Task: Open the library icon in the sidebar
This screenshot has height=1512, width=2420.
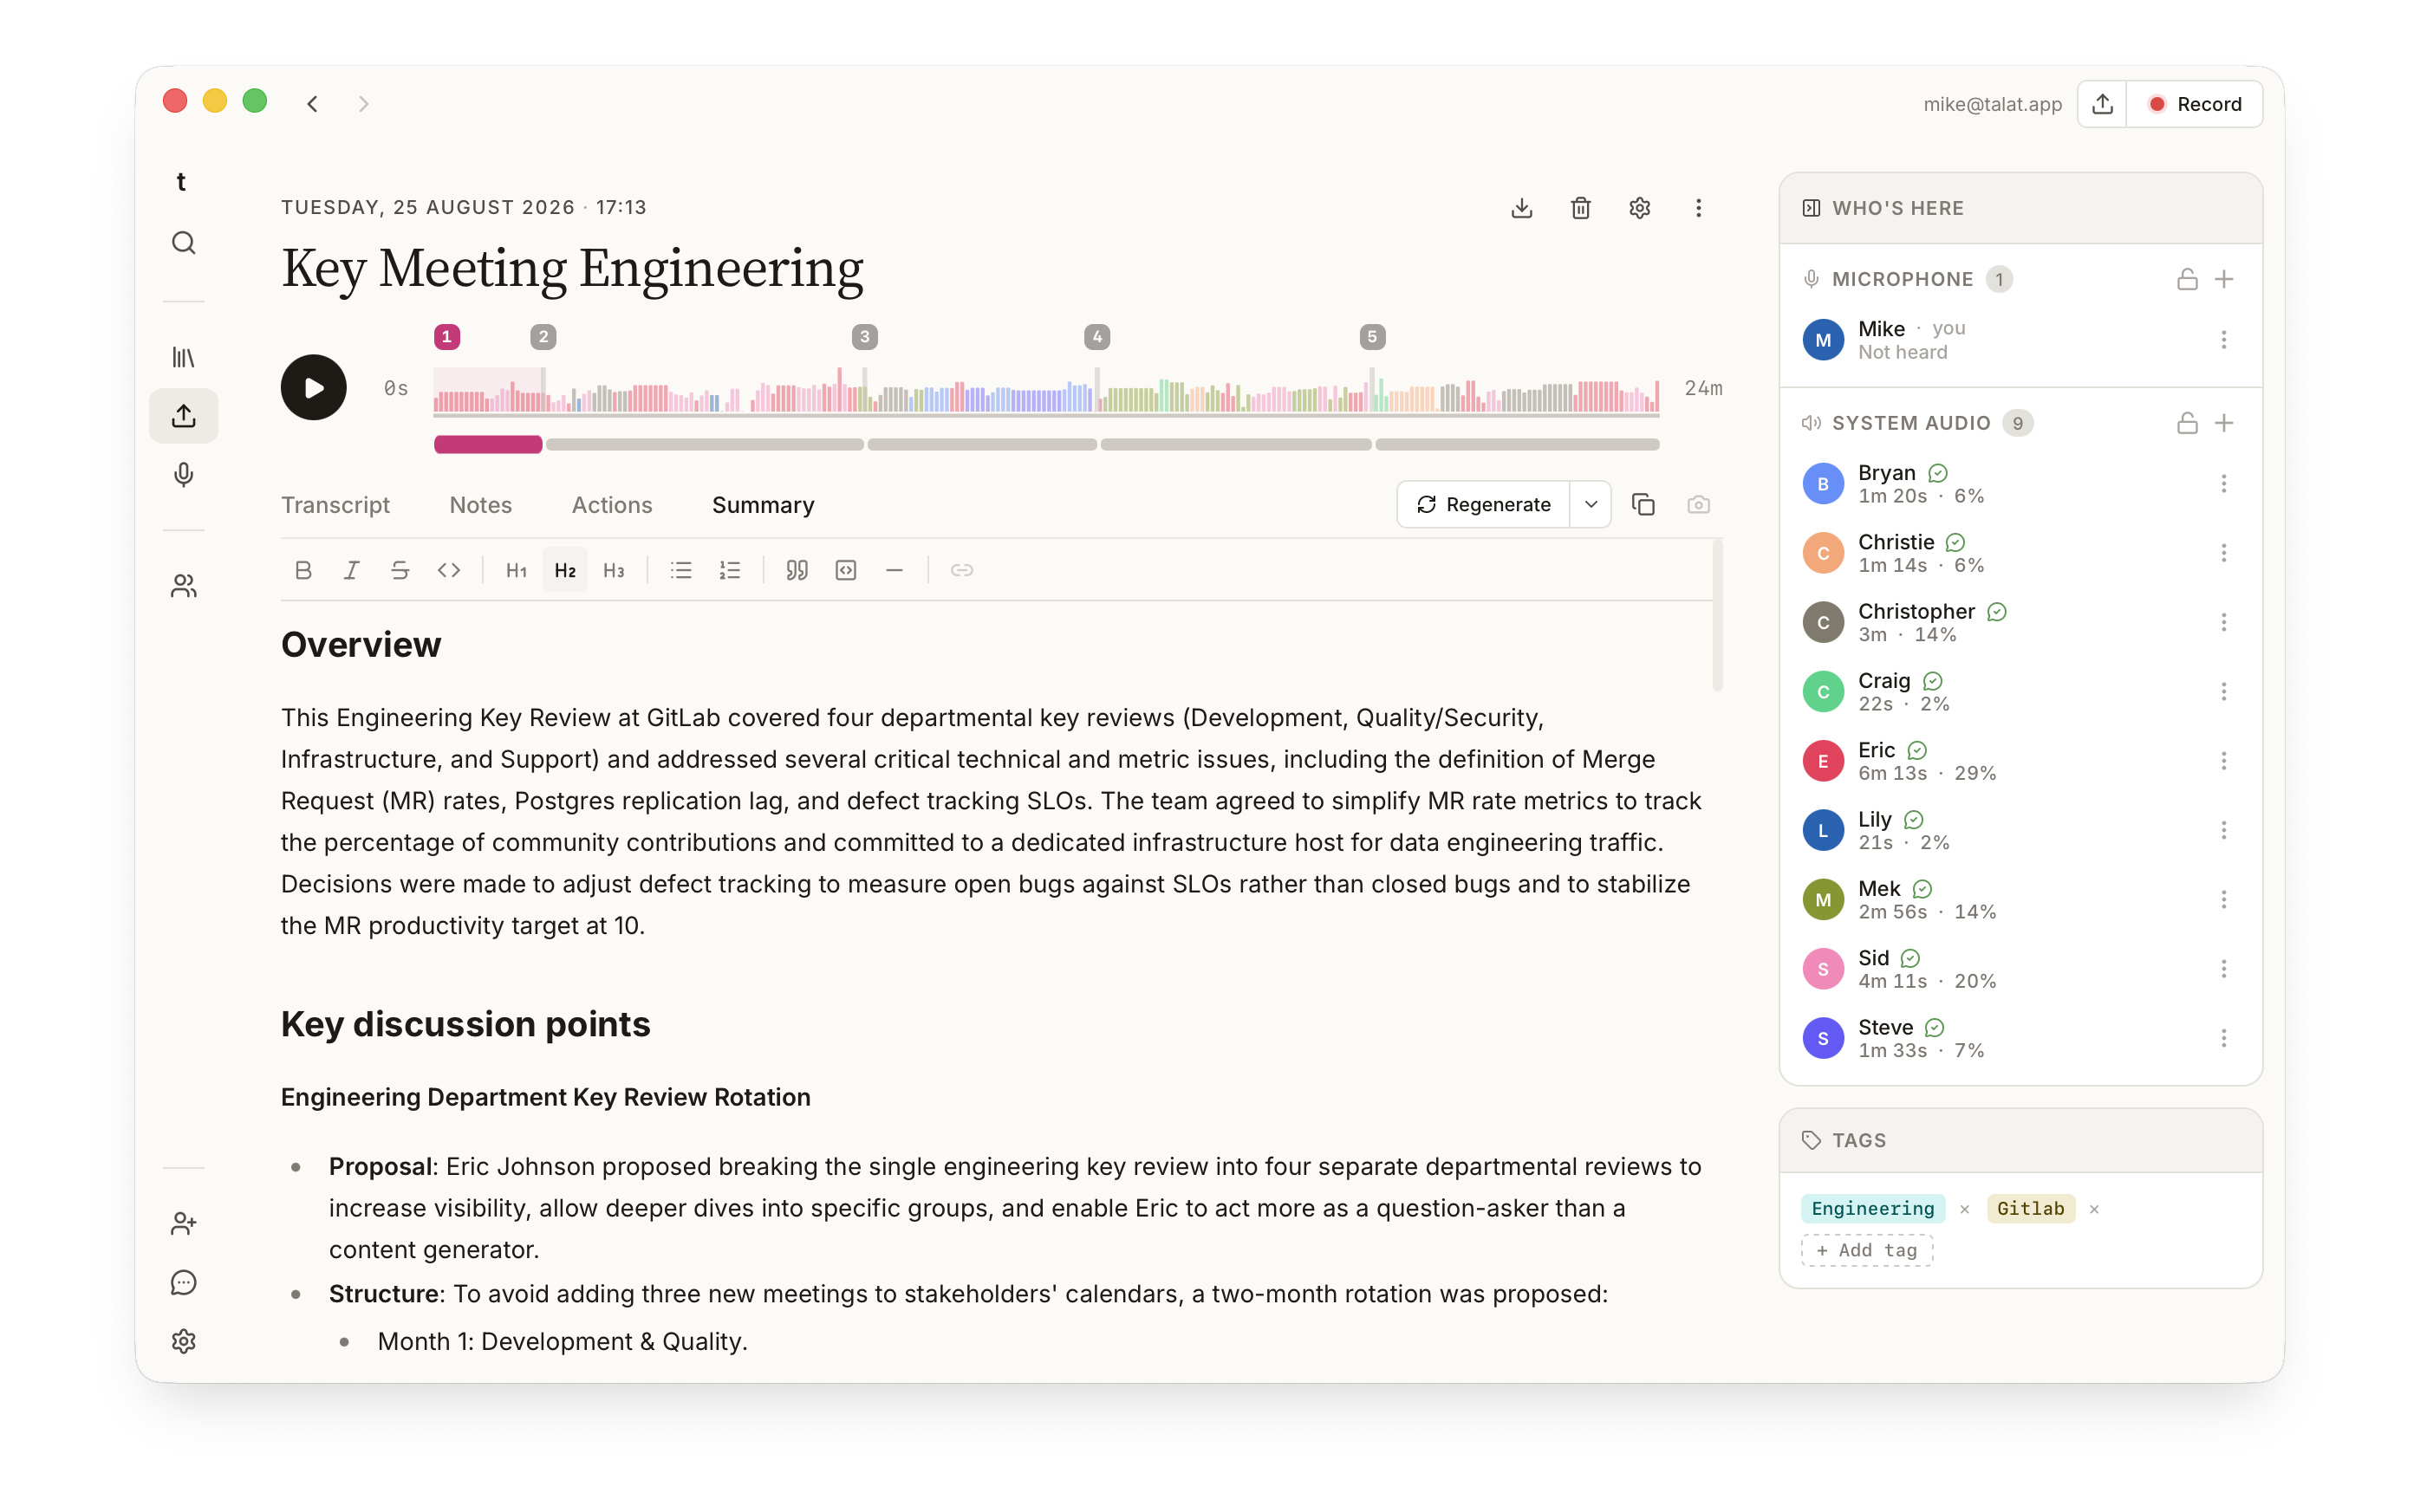Action: pyautogui.click(x=183, y=357)
